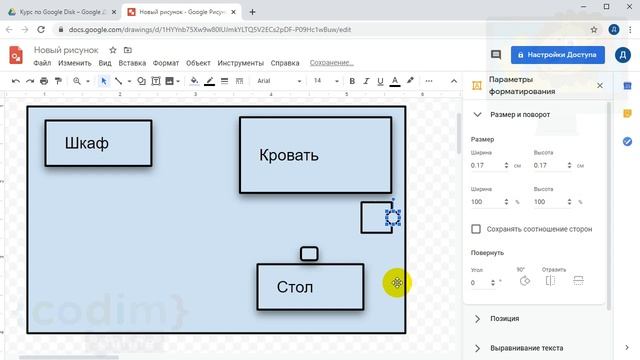Star the document Новый рисунок

pyautogui.click(x=113, y=50)
